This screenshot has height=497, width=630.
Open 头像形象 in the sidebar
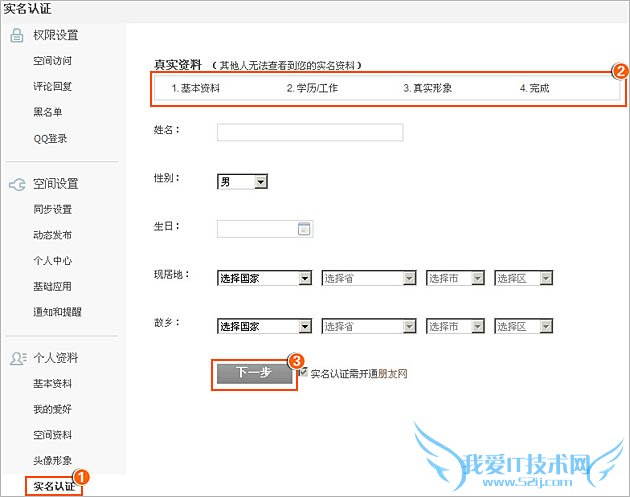coord(53,460)
